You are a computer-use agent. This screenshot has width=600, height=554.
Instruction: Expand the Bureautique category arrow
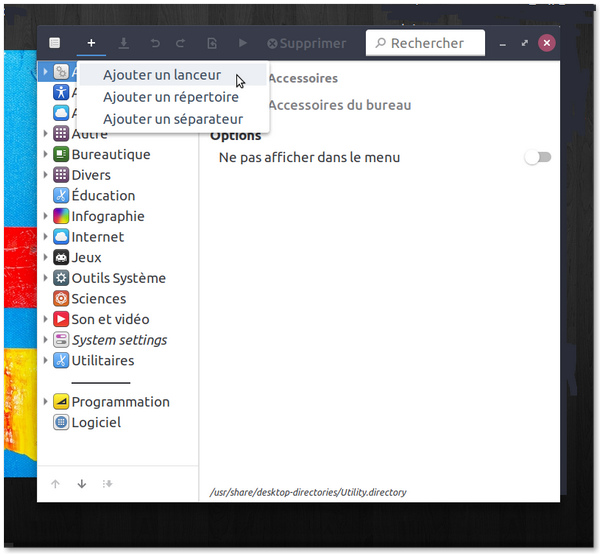(x=46, y=155)
